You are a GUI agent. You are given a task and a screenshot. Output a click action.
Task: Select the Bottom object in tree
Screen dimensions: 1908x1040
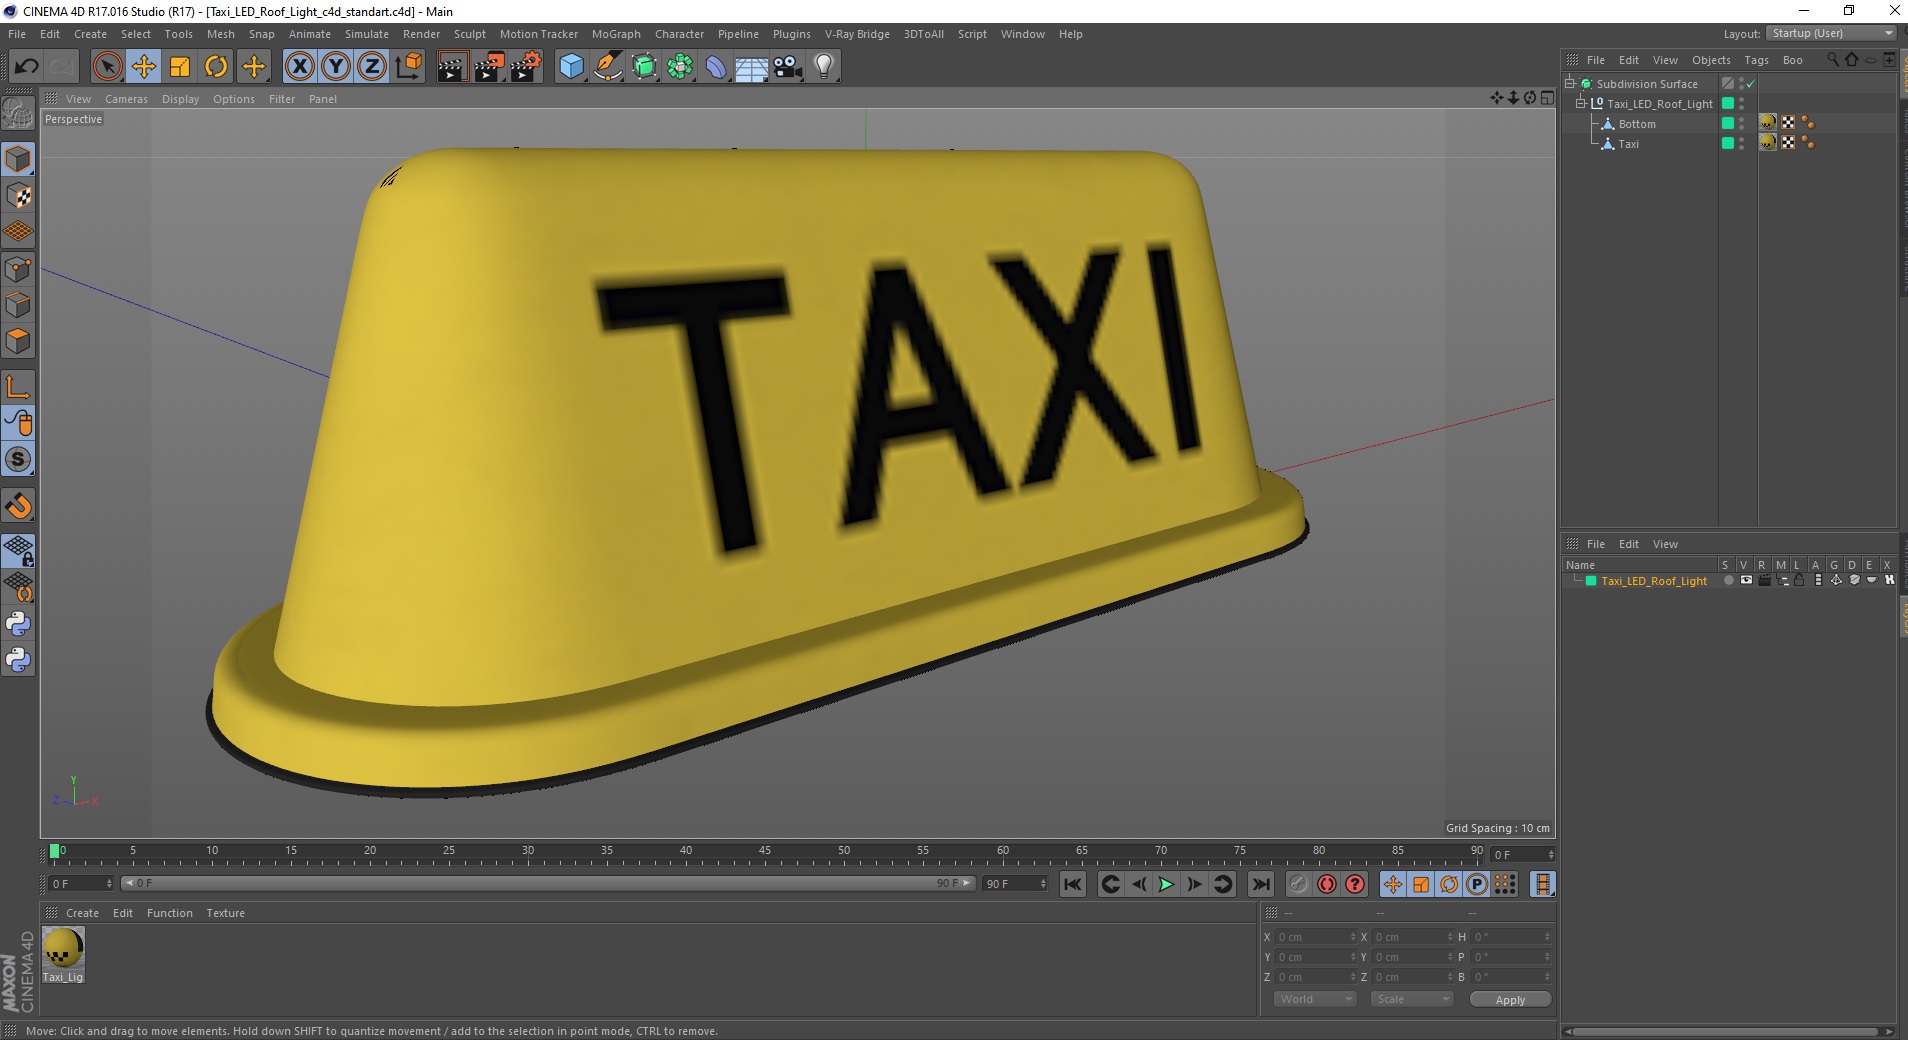point(1637,124)
